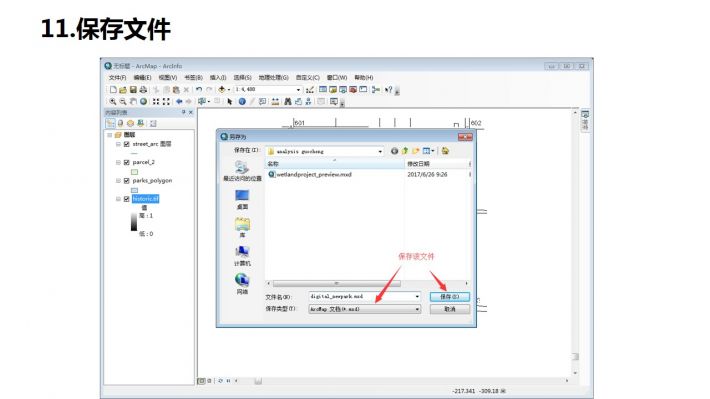
Task: Click the Add Data button icon
Action: click(222, 90)
